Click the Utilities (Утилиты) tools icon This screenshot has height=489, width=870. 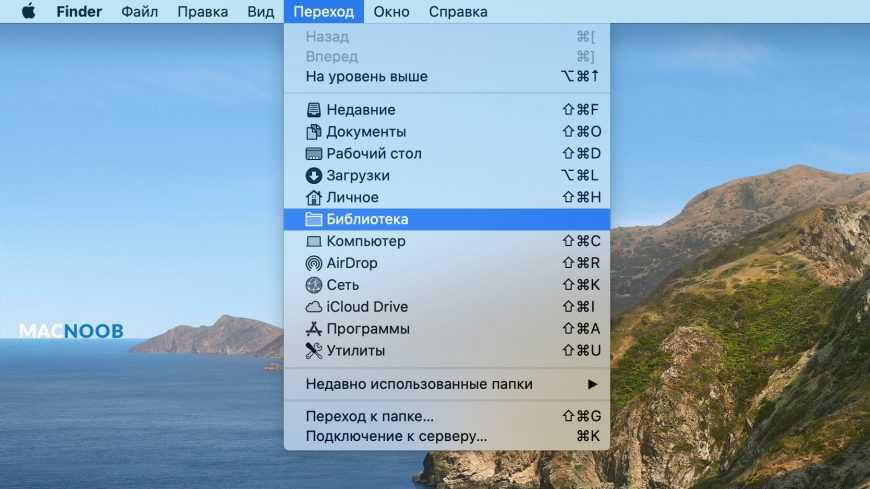(x=313, y=351)
